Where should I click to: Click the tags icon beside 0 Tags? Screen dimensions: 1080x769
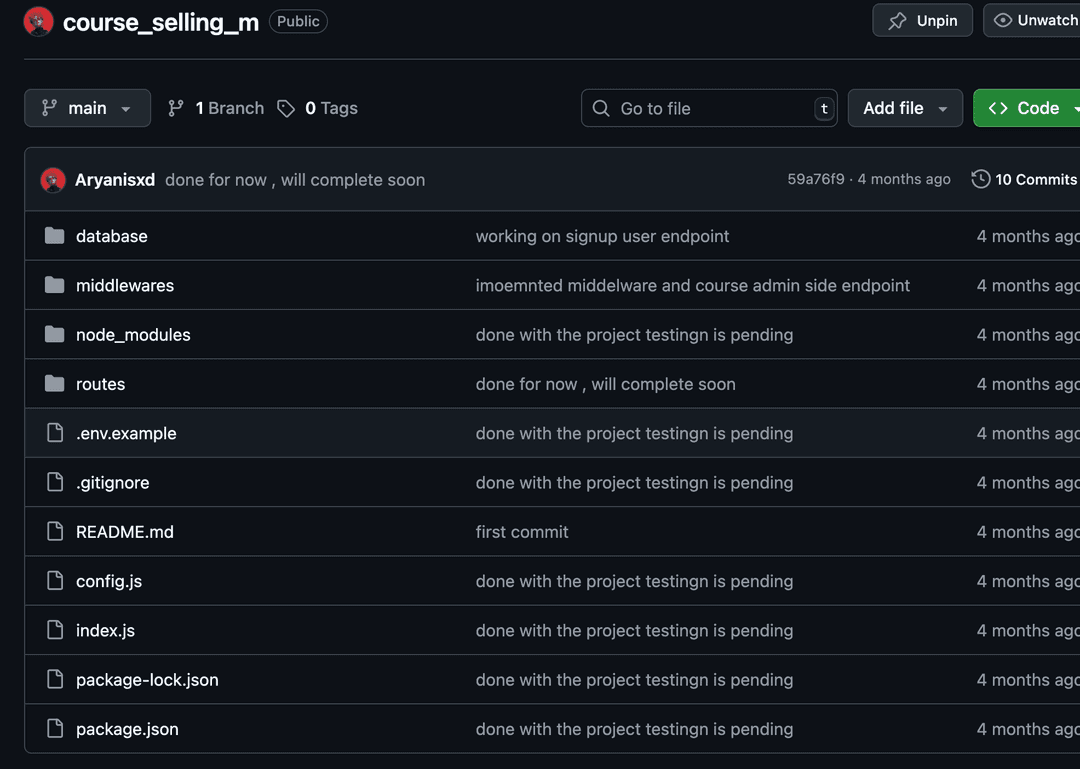click(x=287, y=107)
